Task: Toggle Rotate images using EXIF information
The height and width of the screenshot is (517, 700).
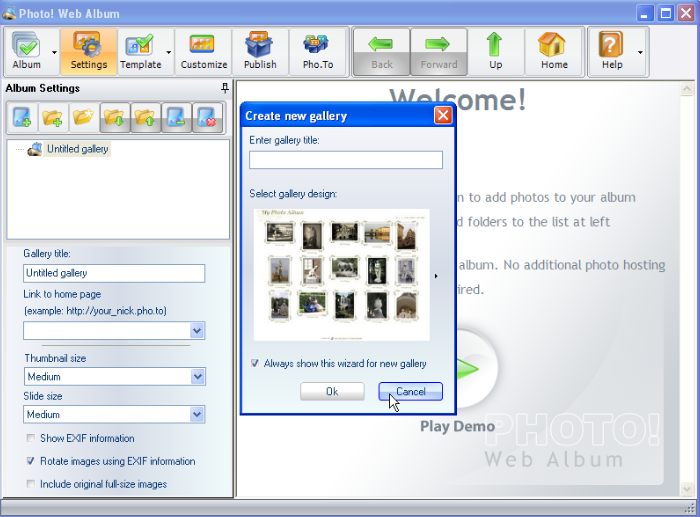Action: pyautogui.click(x=30, y=461)
